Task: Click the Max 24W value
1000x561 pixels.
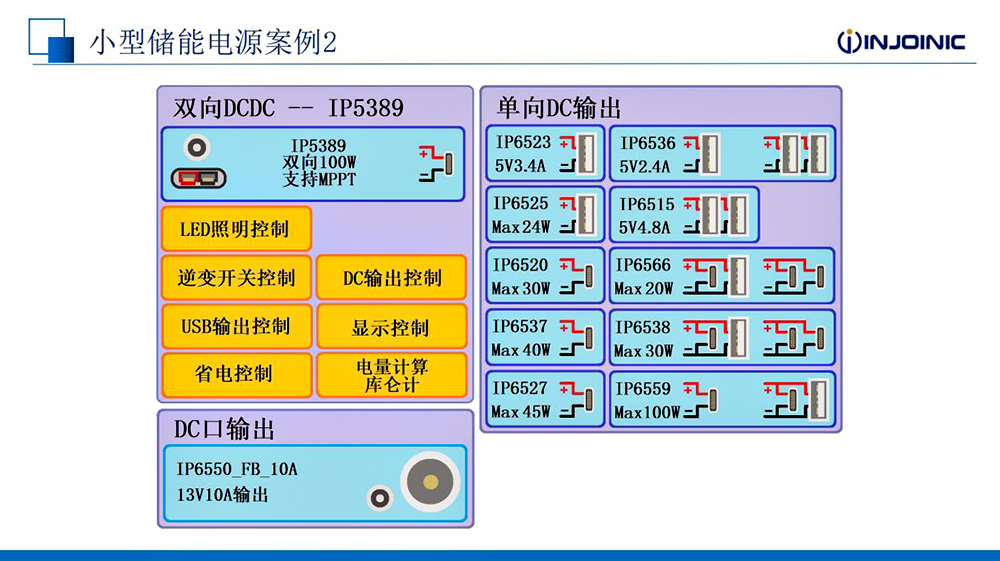Action: pos(520,227)
